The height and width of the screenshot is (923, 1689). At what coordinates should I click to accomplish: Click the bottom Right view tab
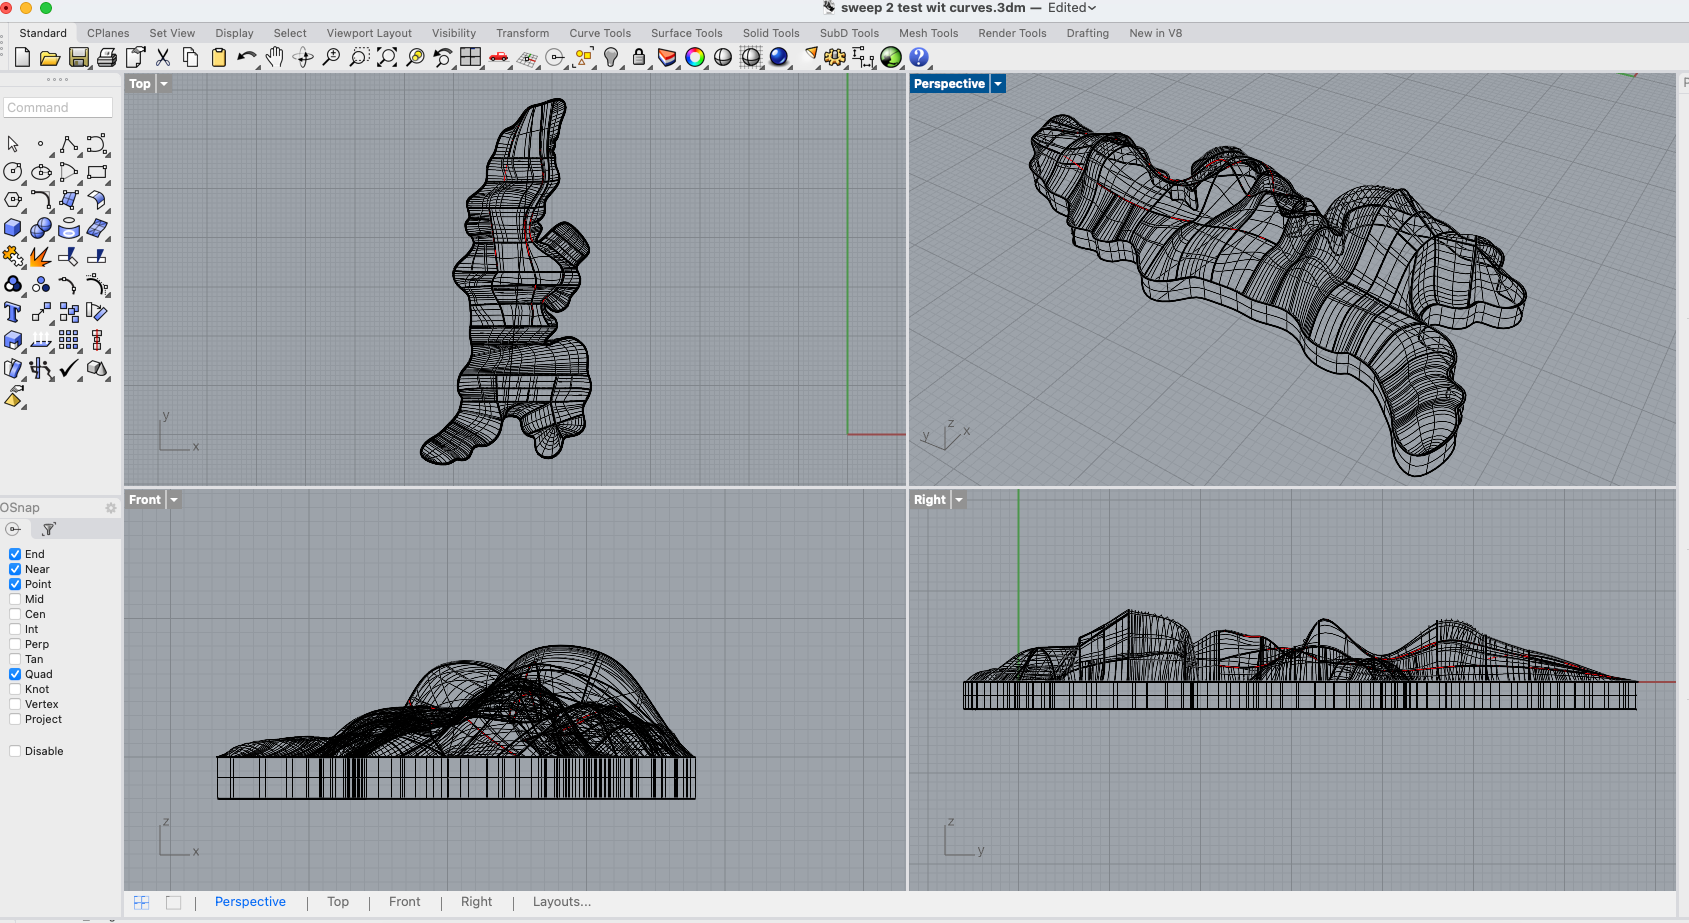point(476,902)
